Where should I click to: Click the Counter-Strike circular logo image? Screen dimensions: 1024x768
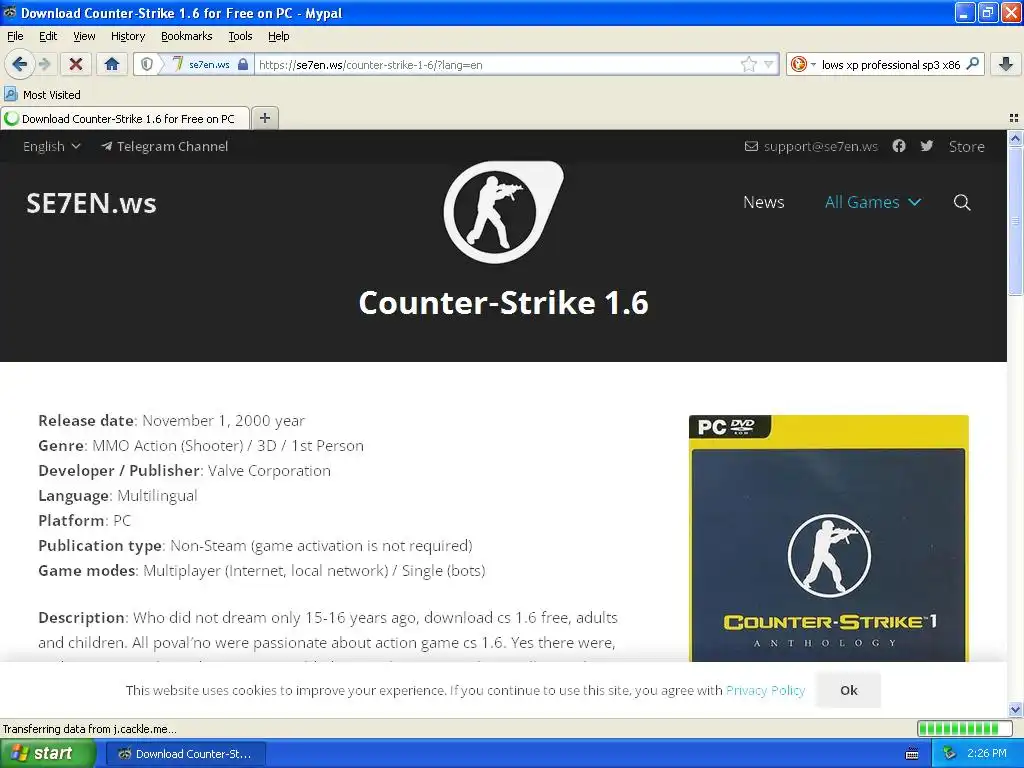pos(503,212)
